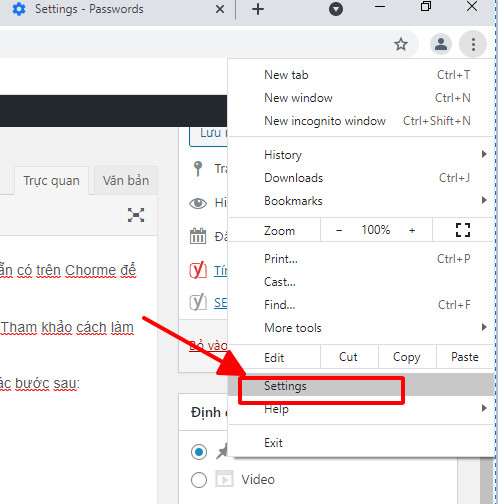498x504 pixels.
Task: Click the dropdown circle icon in title bar
Action: (336, 9)
